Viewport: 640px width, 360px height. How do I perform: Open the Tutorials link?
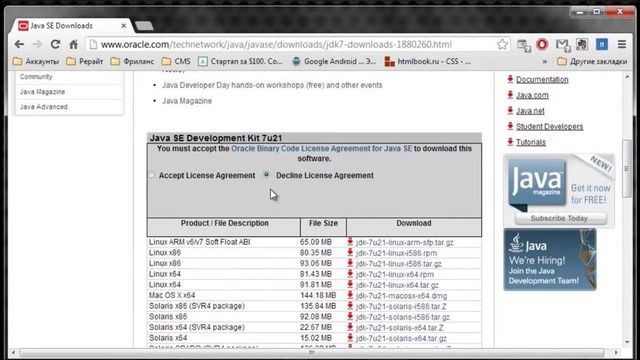pyautogui.click(x=531, y=142)
